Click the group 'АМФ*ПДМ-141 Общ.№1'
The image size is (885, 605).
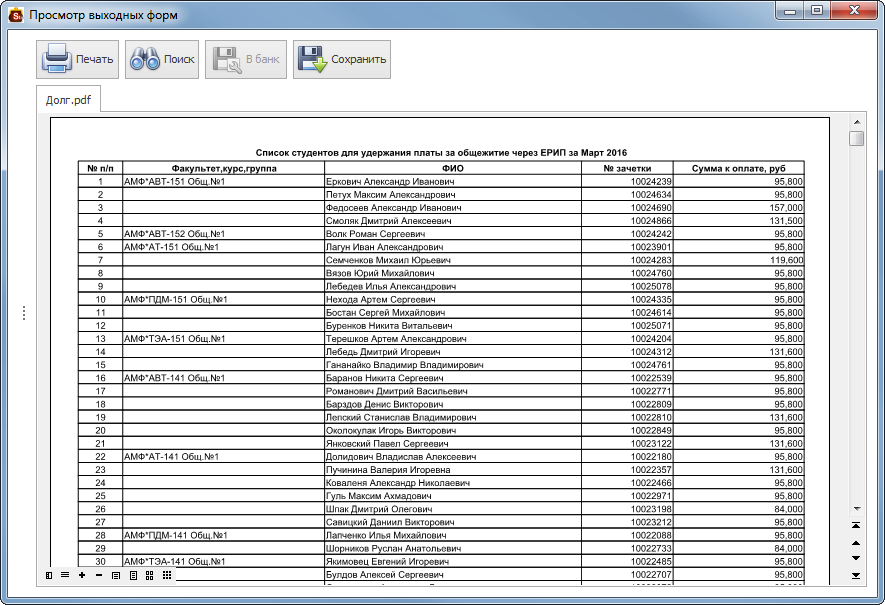click(x=176, y=535)
